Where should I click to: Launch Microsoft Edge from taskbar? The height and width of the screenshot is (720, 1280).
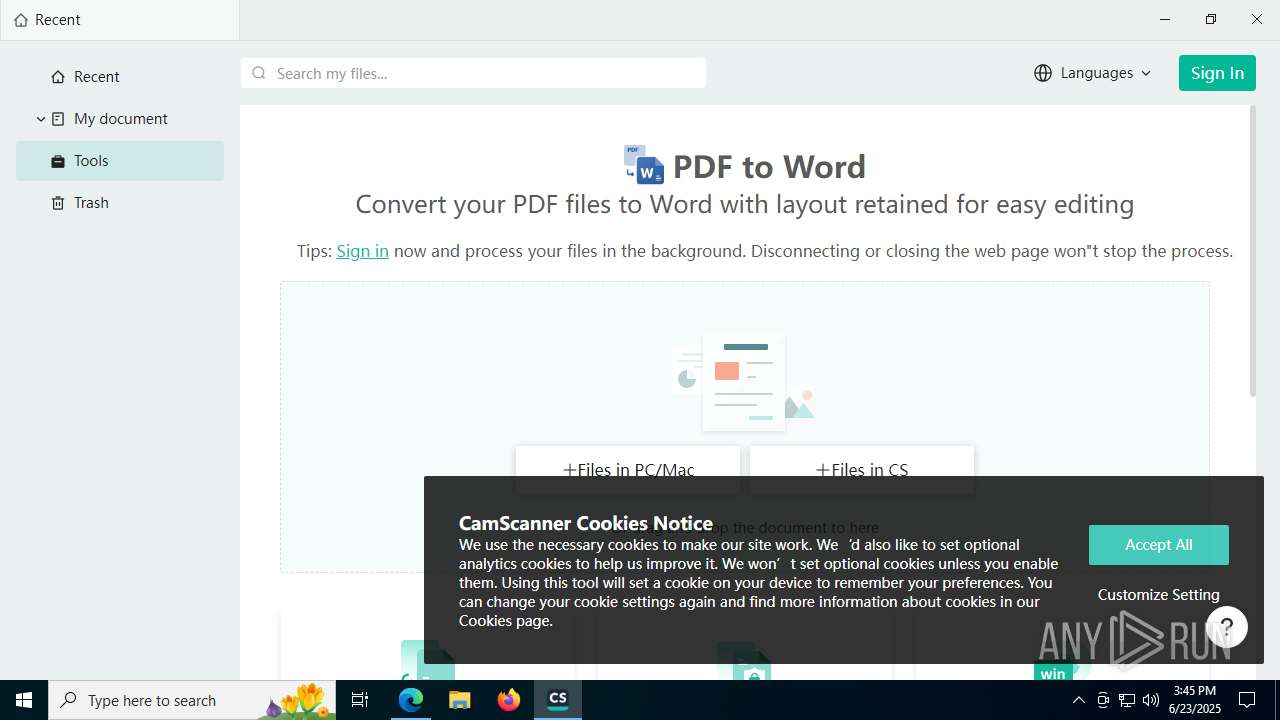[x=411, y=700]
